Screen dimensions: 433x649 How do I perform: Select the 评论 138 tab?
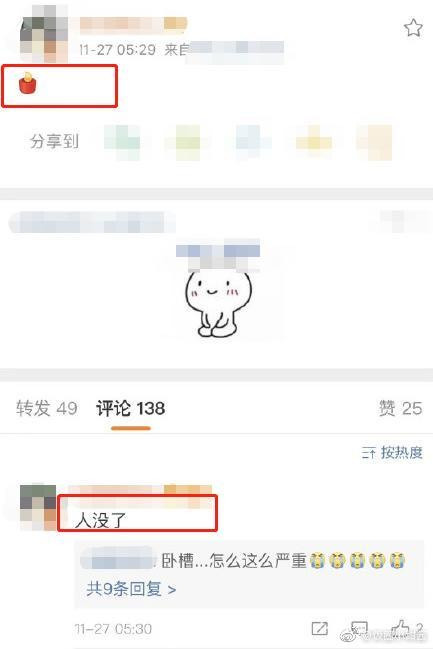coord(130,408)
